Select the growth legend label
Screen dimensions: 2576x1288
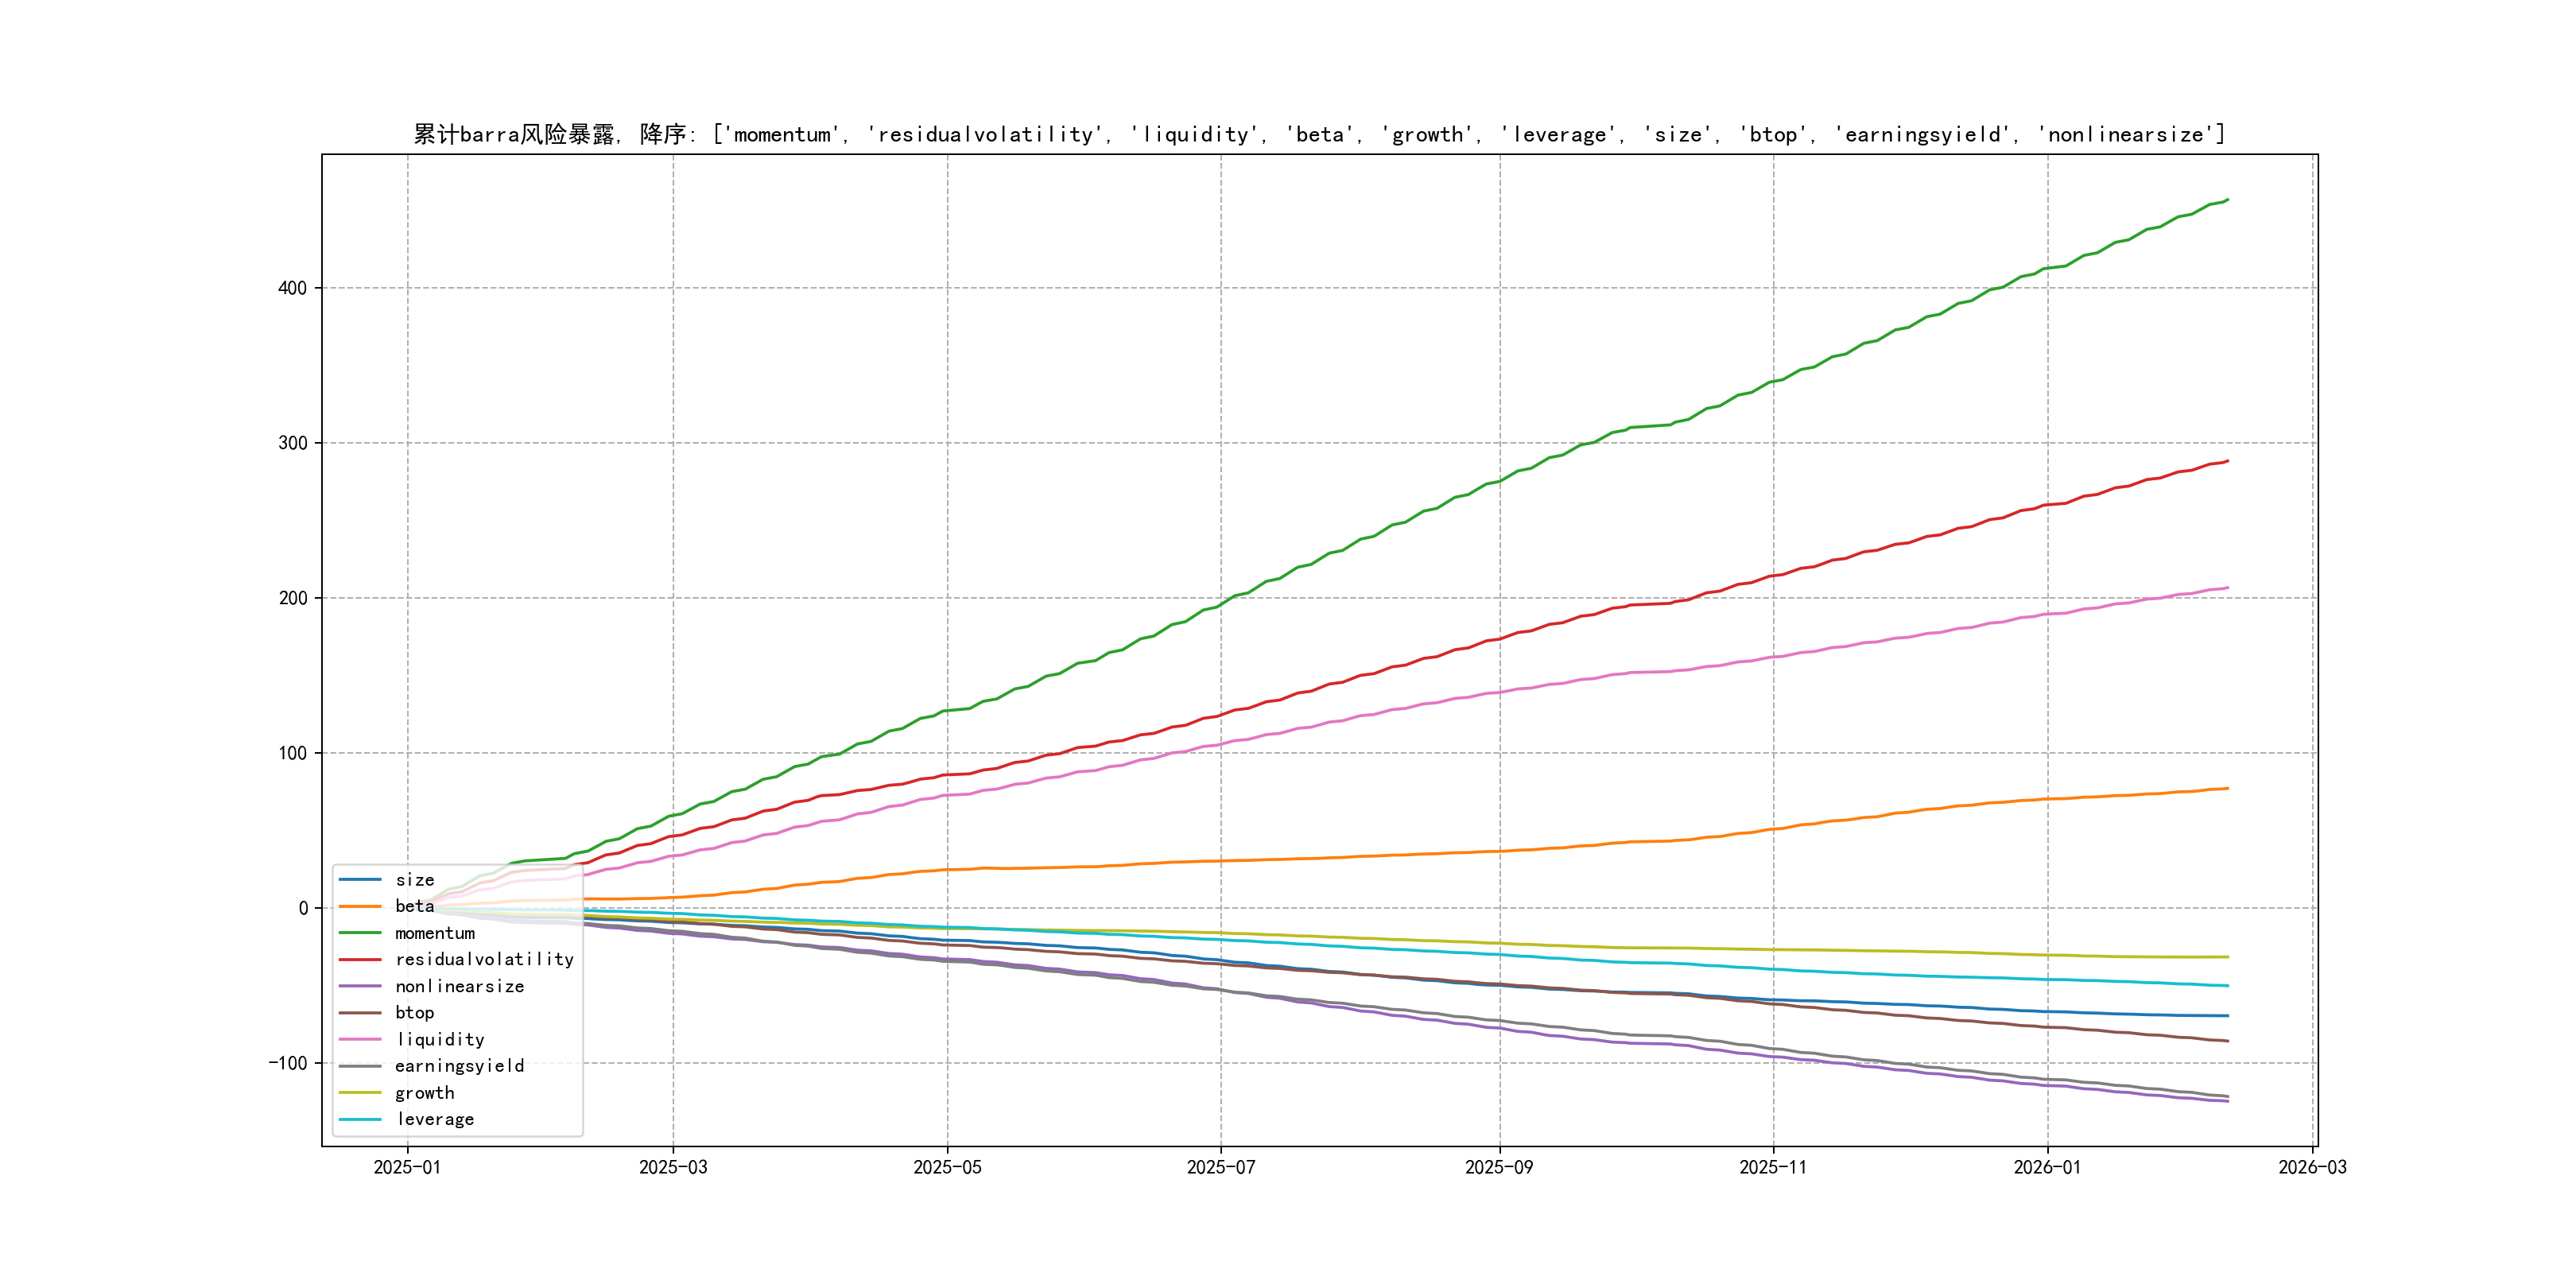pos(424,1093)
